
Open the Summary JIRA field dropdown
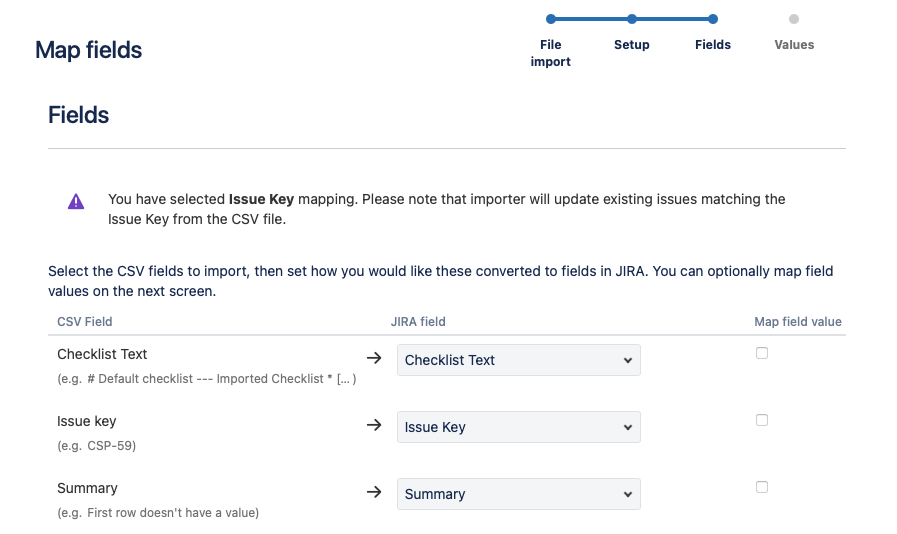pos(518,494)
